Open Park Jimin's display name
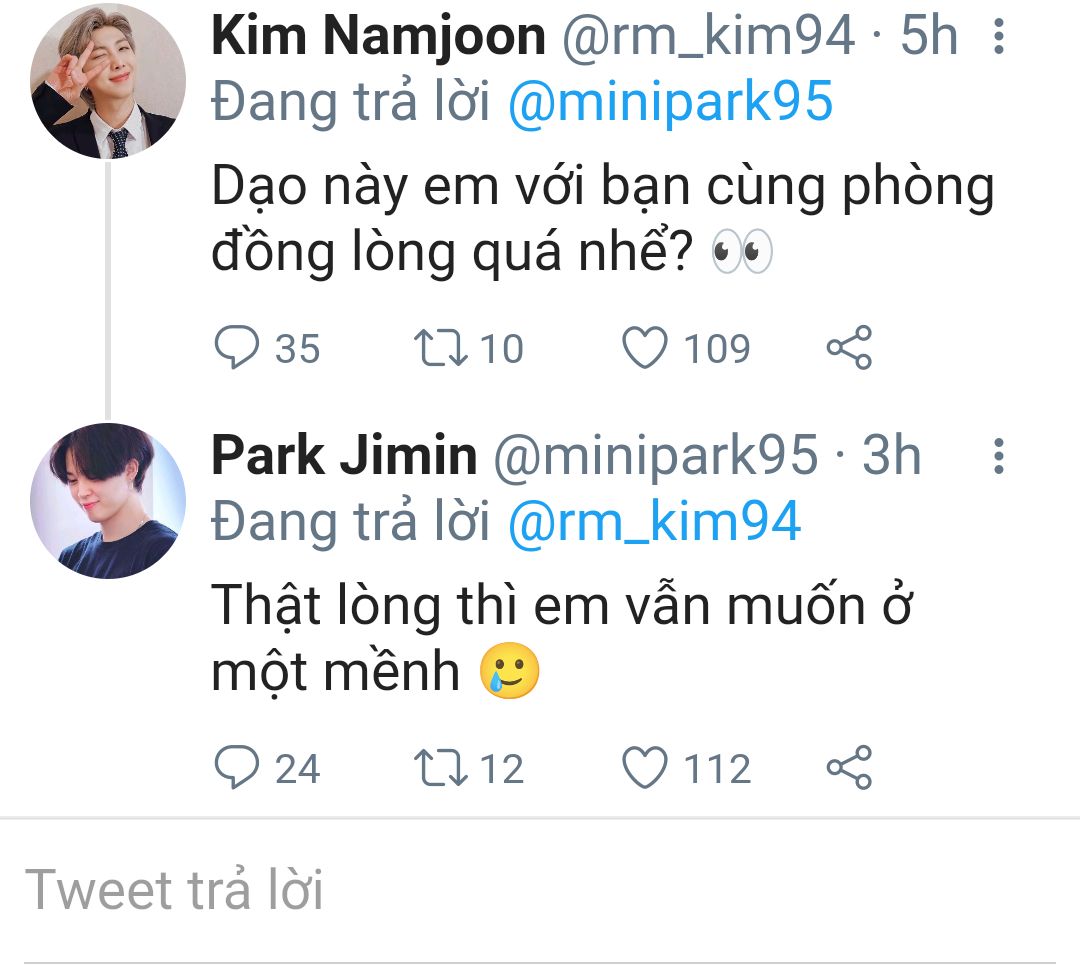 [344, 456]
